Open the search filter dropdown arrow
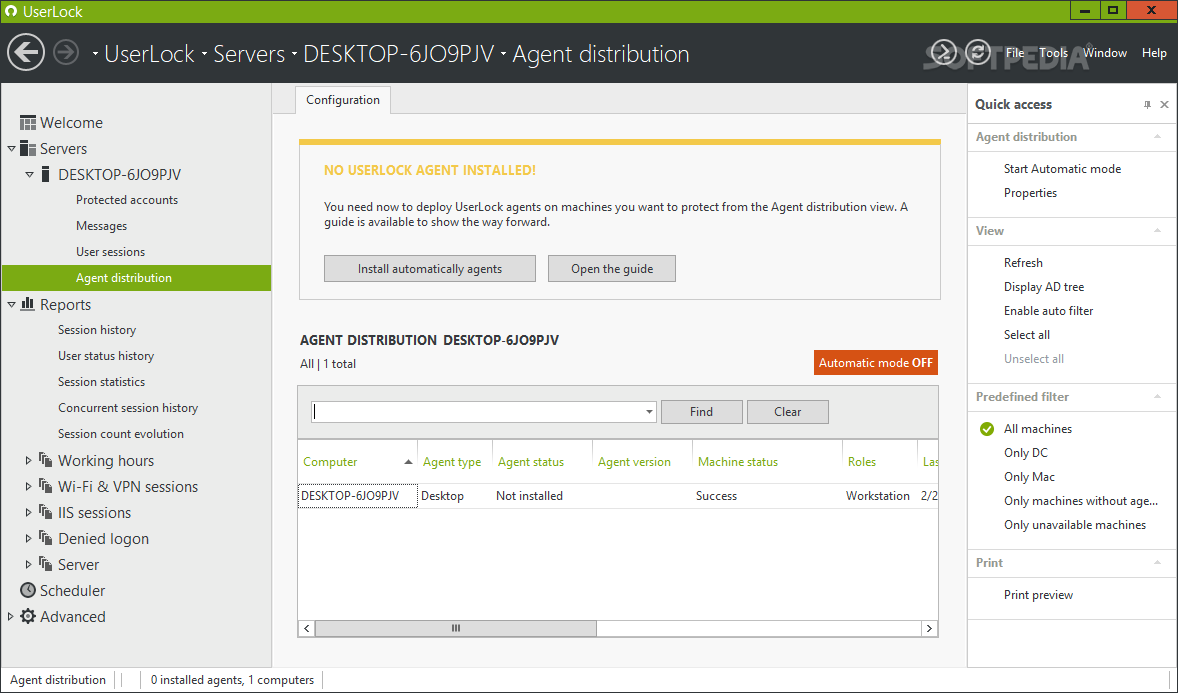Screen dimensions: 1178x693 [x=648, y=412]
